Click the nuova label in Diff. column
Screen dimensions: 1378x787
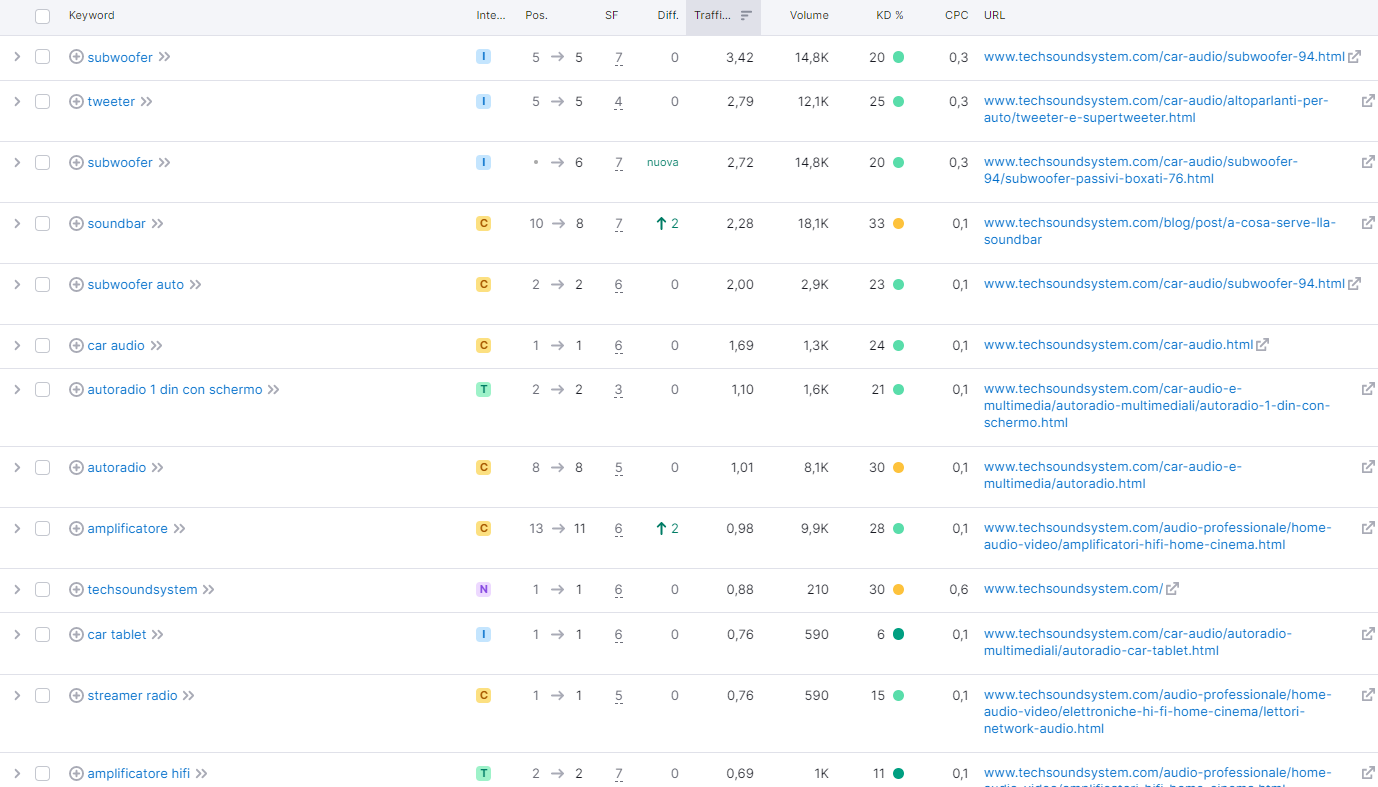[x=662, y=162]
